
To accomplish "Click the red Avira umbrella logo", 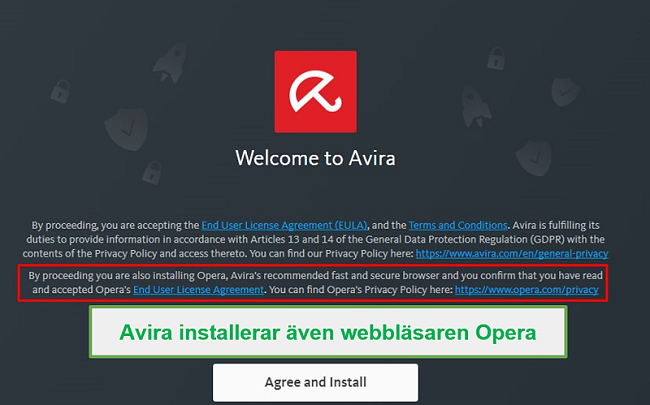I will point(315,92).
